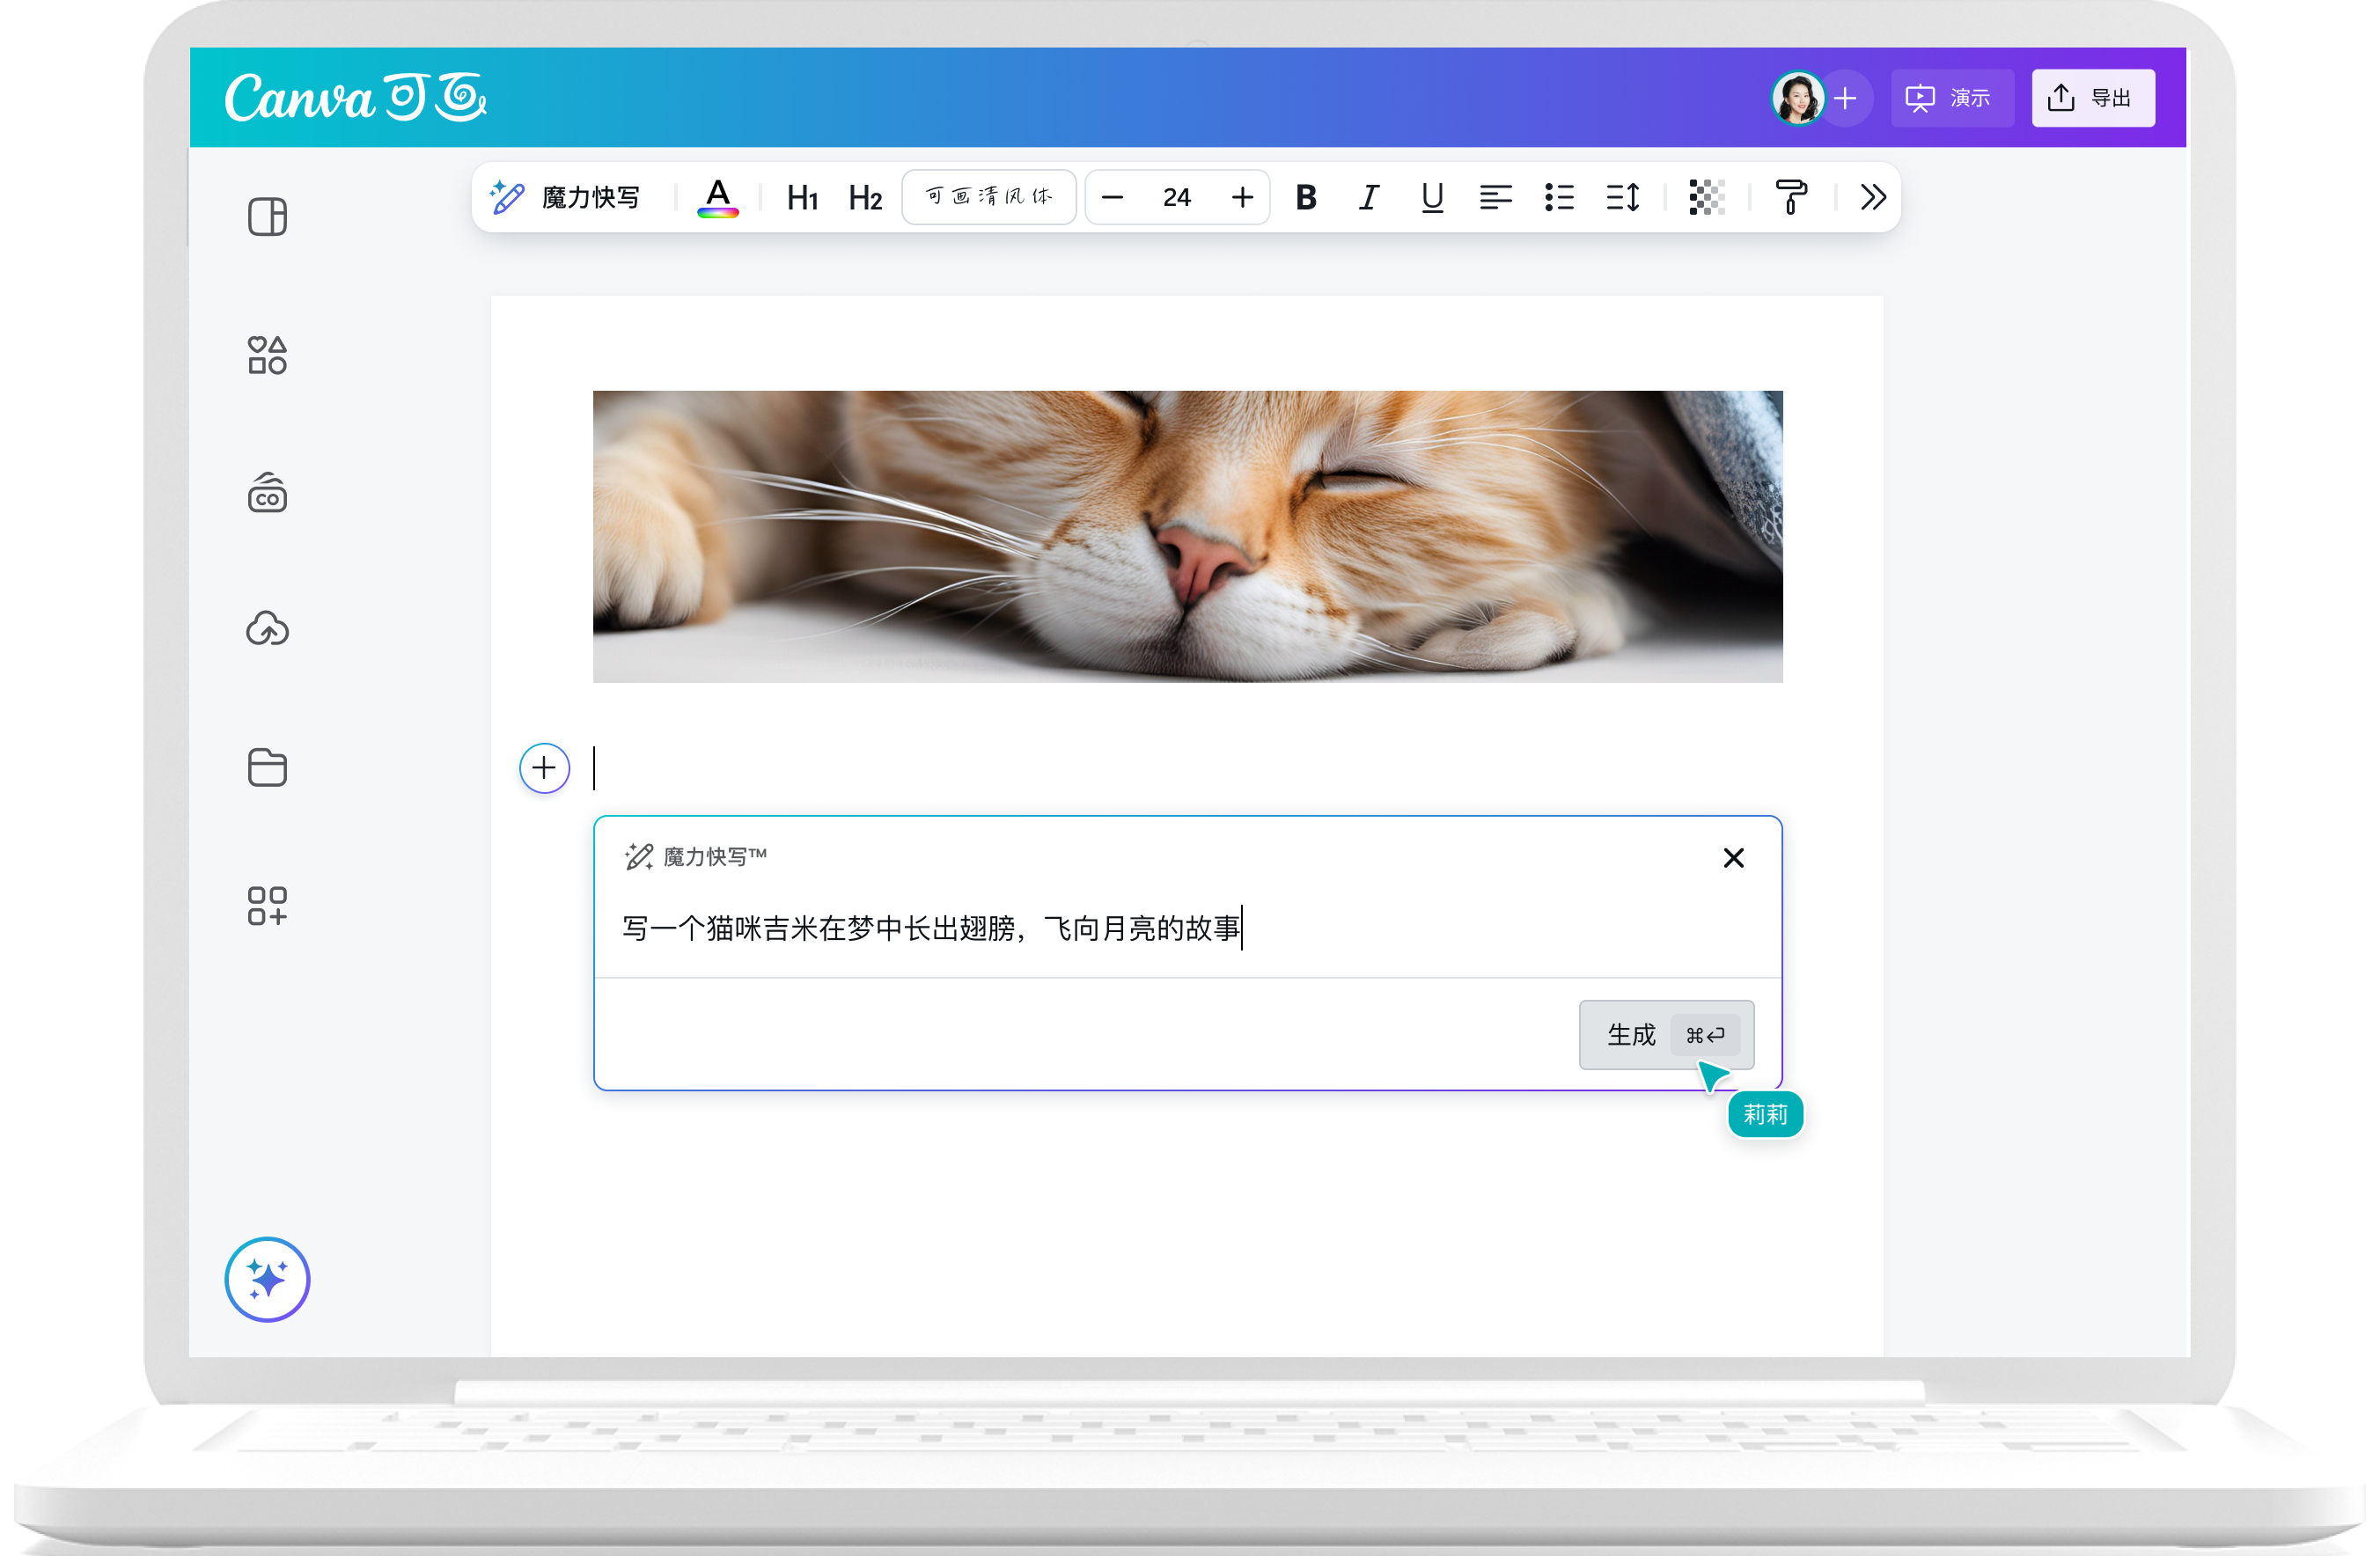Select the sleeping cat image
This screenshot has width=2380, height=1556.
pos(1187,536)
